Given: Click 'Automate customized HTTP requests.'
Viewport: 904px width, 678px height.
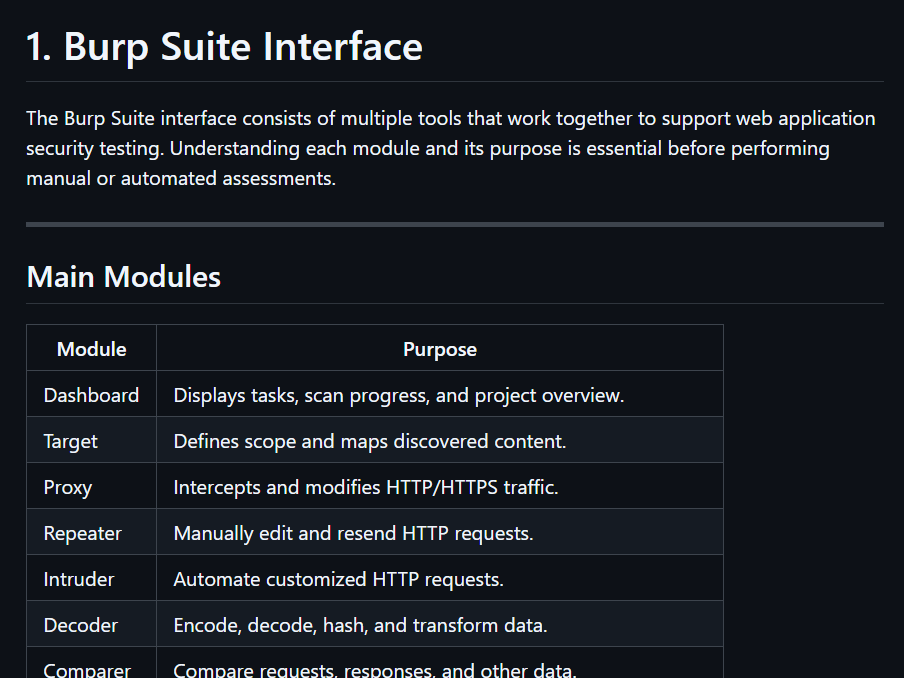Looking at the screenshot, I should pyautogui.click(x=339, y=579).
